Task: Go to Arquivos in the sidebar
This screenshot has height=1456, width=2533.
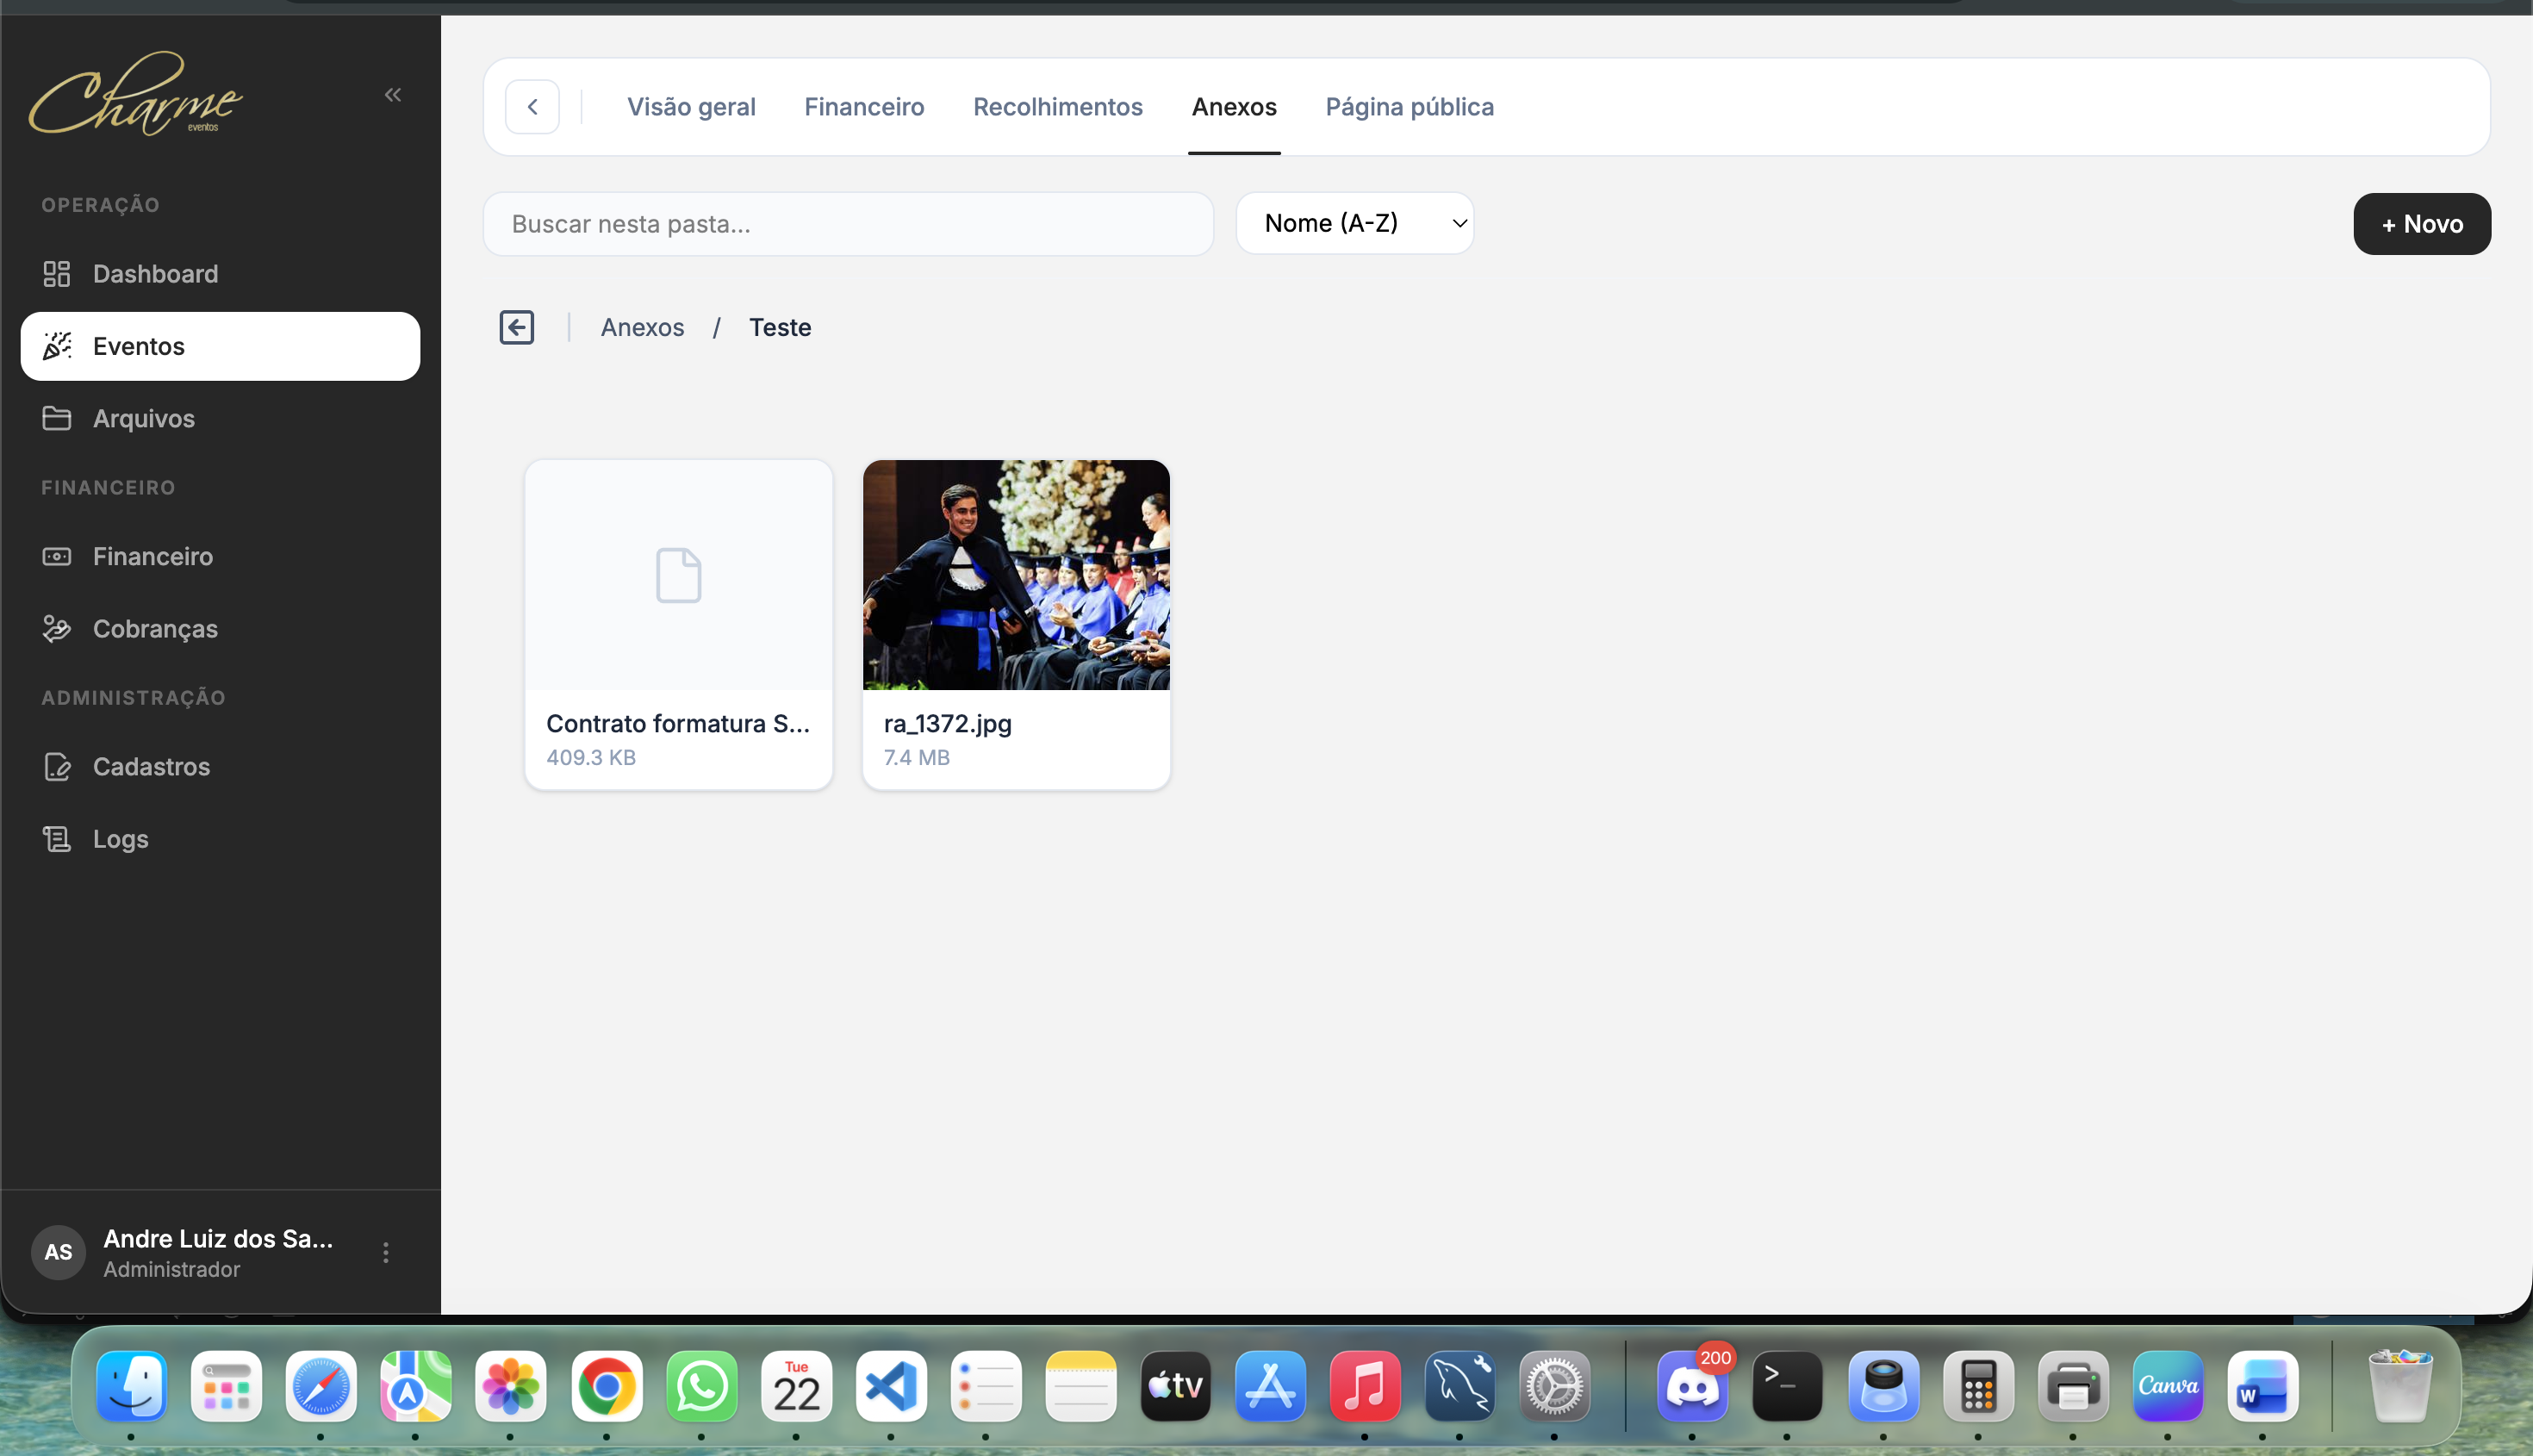Action: click(220, 418)
